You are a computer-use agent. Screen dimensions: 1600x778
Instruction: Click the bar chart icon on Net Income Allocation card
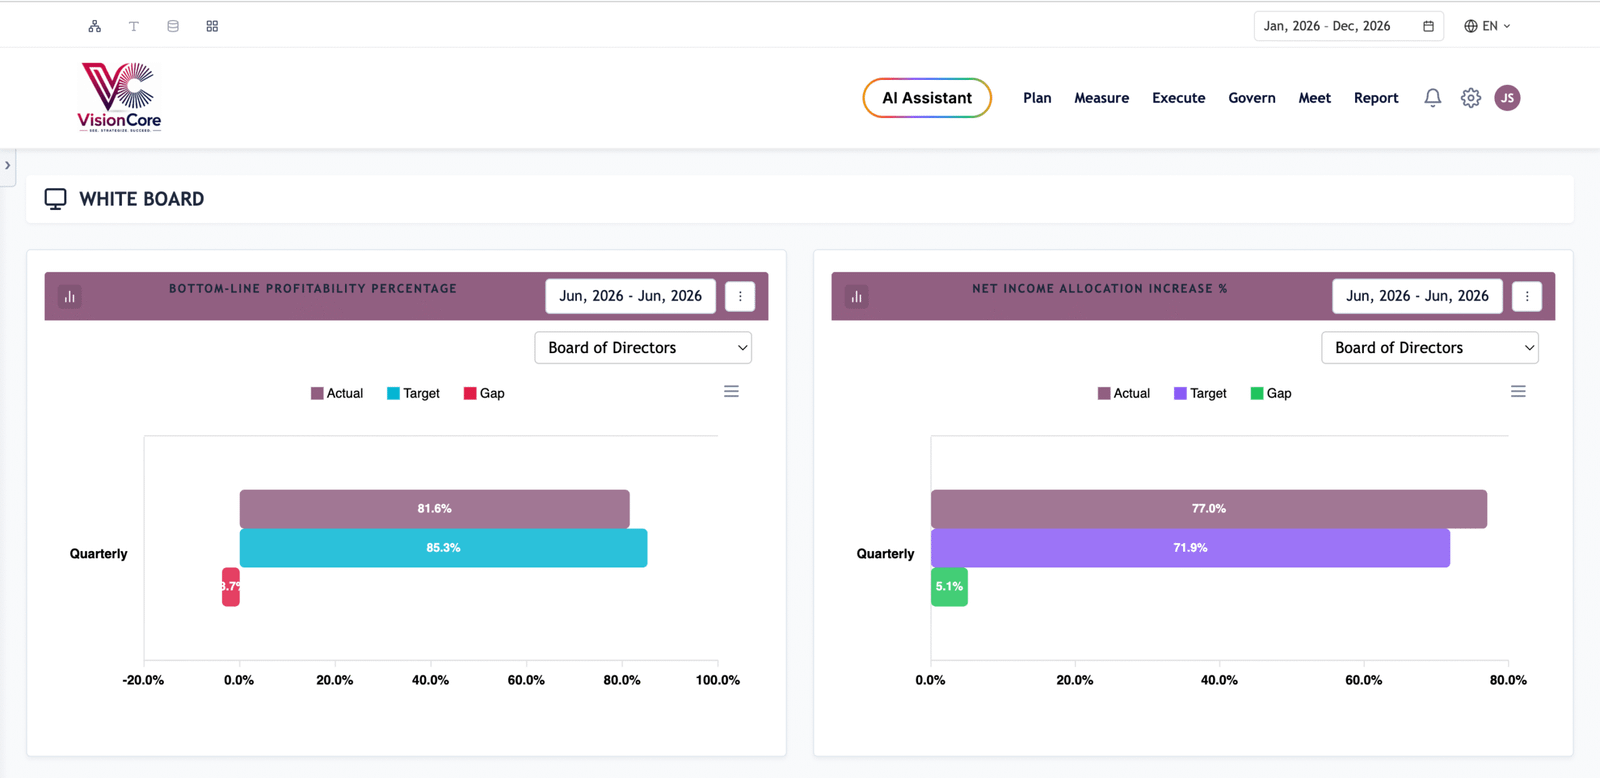(x=857, y=297)
